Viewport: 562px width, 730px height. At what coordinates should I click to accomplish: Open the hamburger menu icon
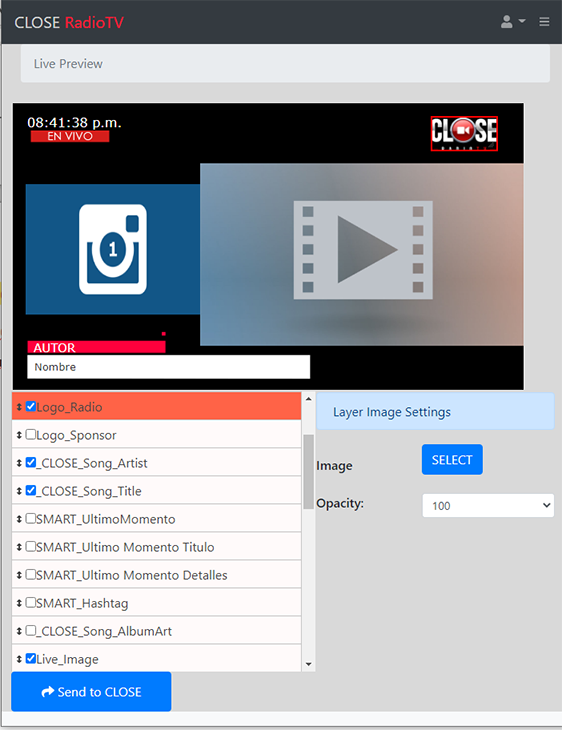544,22
